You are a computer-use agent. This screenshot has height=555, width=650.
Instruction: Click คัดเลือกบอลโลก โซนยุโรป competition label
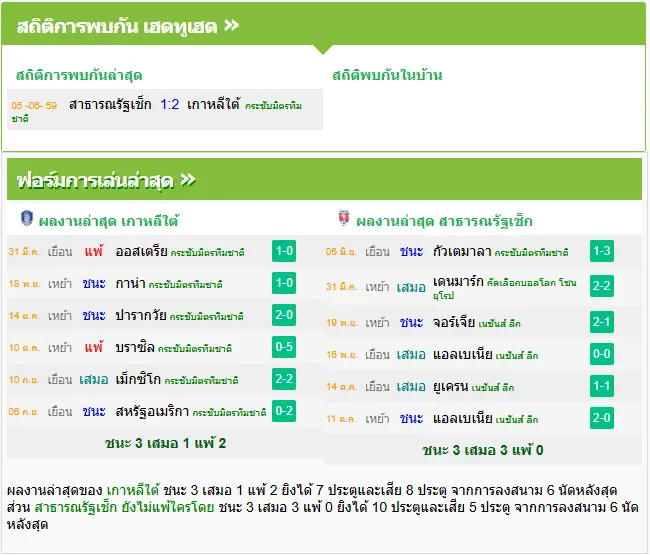click(504, 289)
